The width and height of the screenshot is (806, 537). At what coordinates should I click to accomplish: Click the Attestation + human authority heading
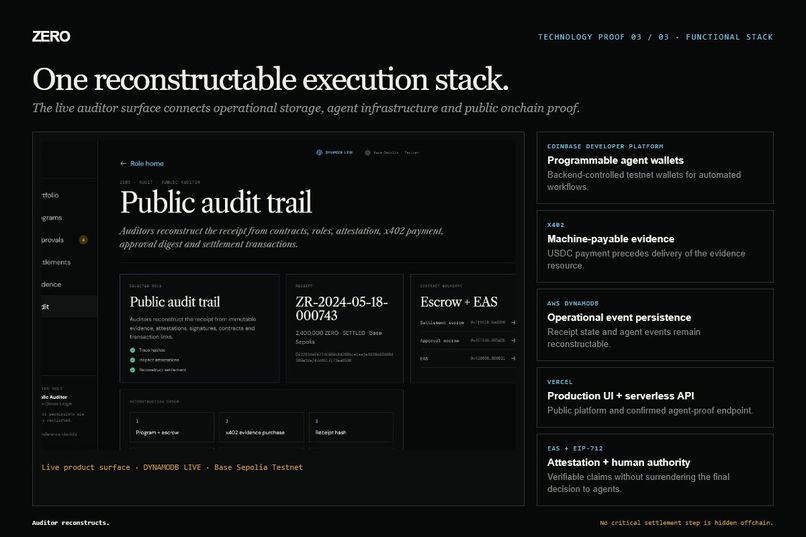[618, 462]
